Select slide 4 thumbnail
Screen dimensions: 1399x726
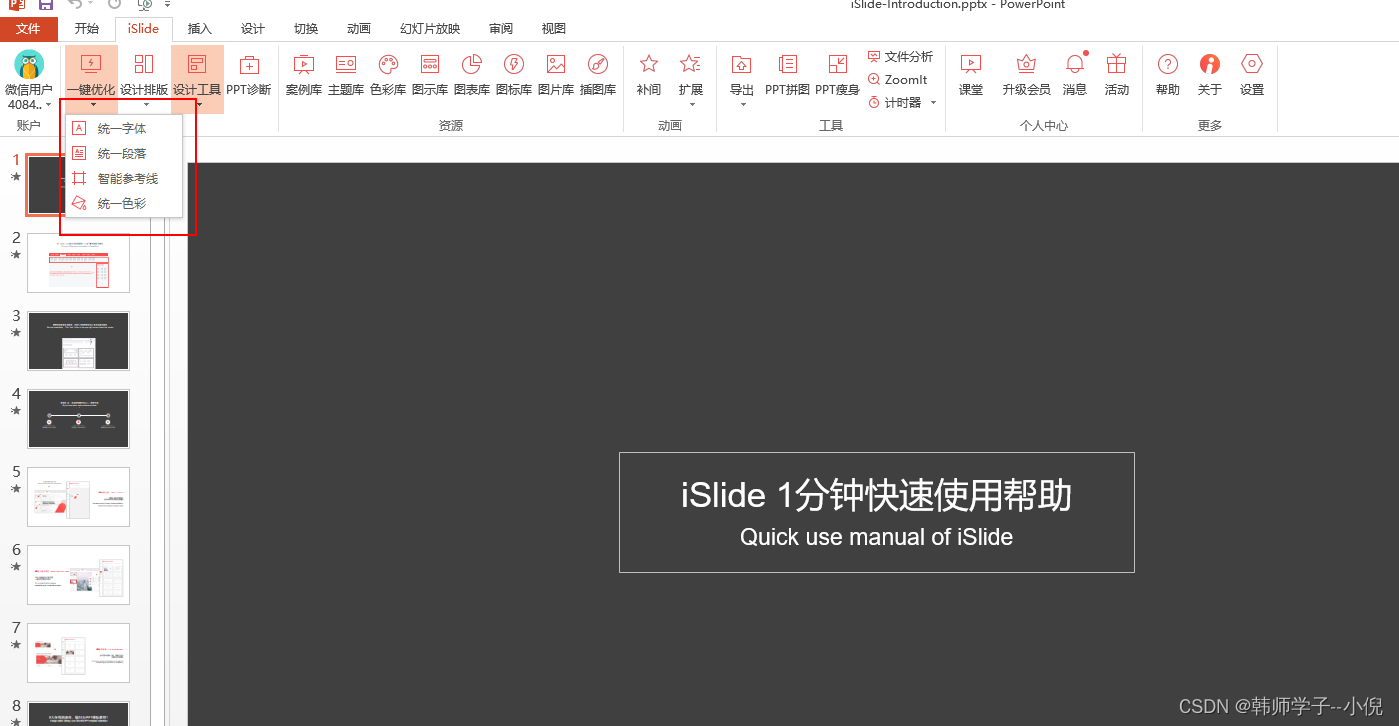click(x=78, y=419)
